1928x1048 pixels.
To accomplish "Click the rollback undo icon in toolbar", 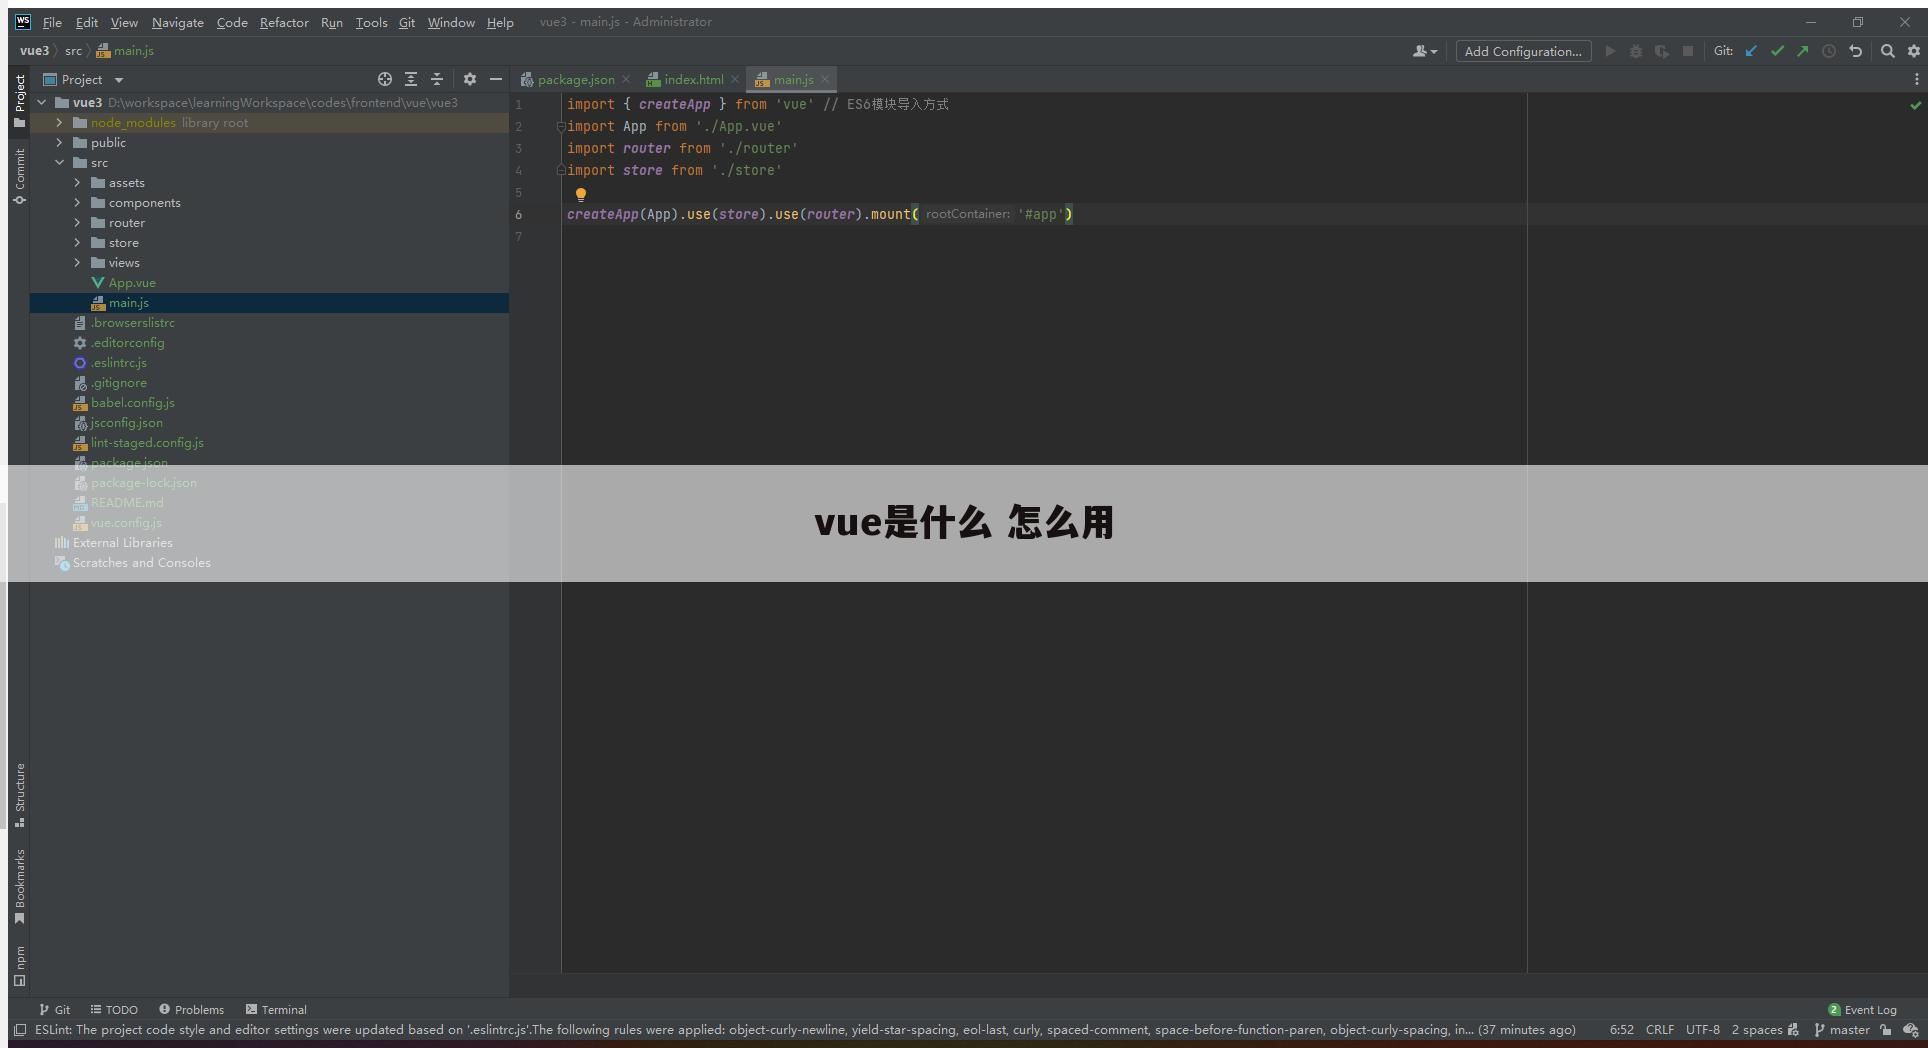I will (x=1855, y=51).
